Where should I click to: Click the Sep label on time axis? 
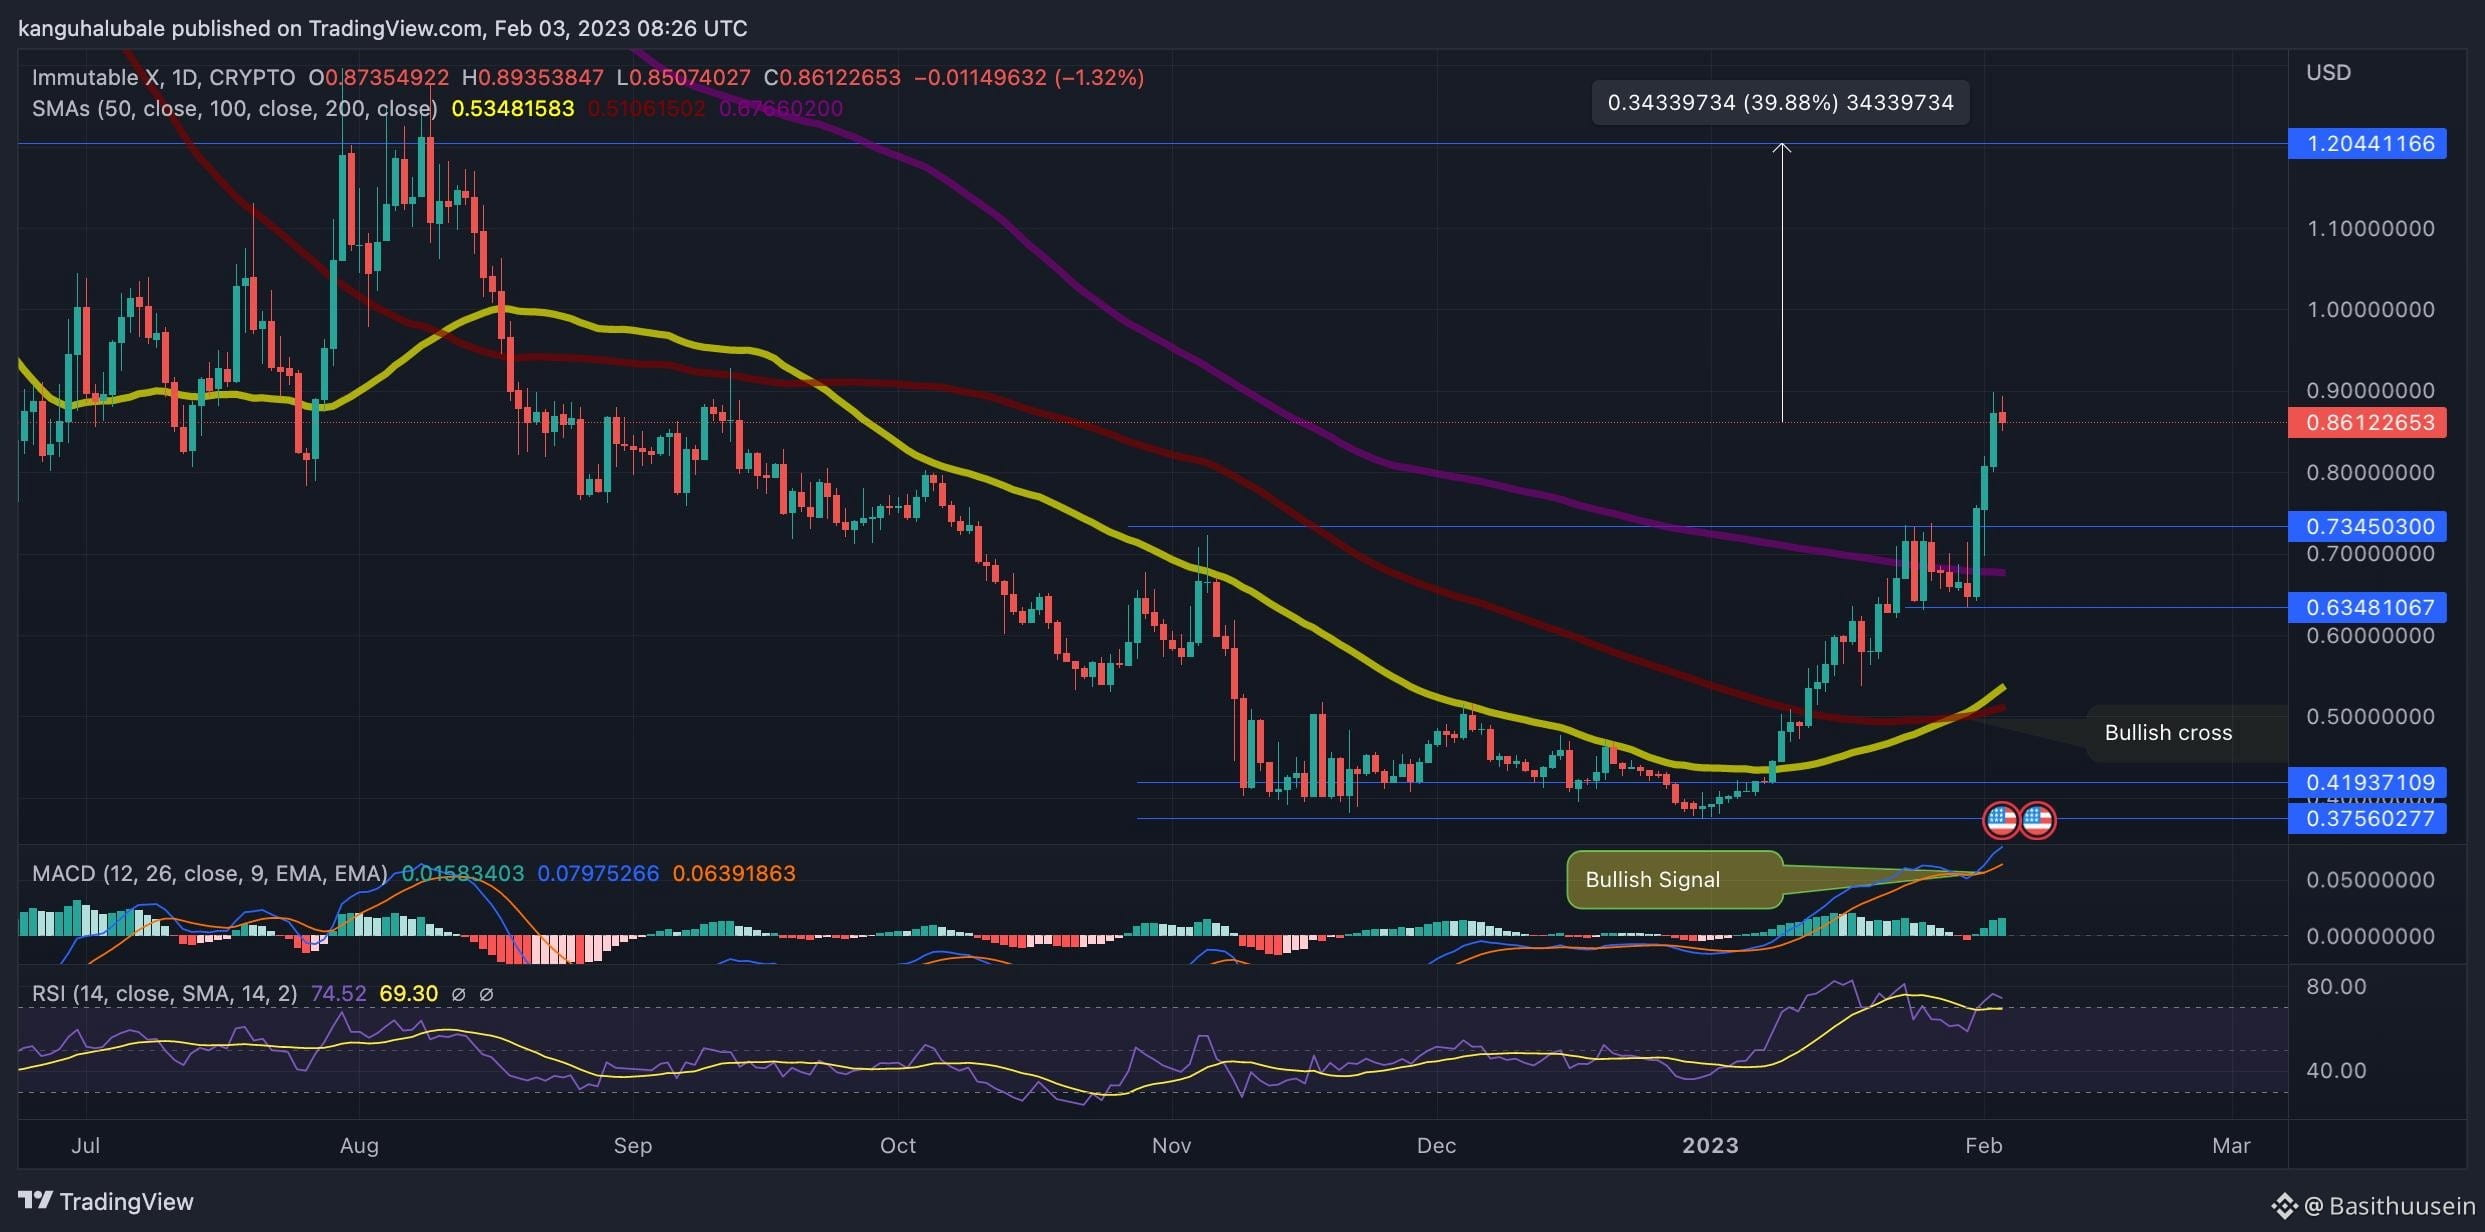[x=632, y=1145]
